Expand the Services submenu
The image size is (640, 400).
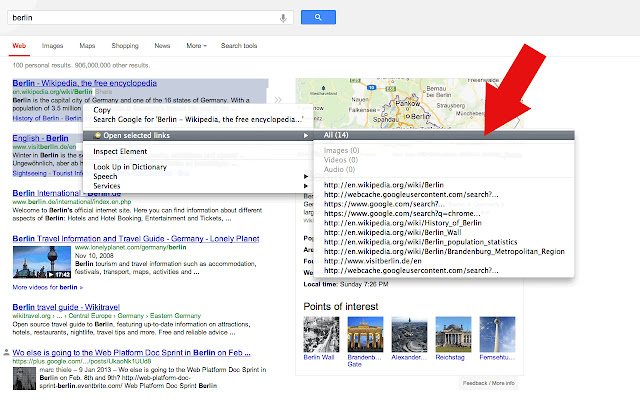pyautogui.click(x=107, y=186)
